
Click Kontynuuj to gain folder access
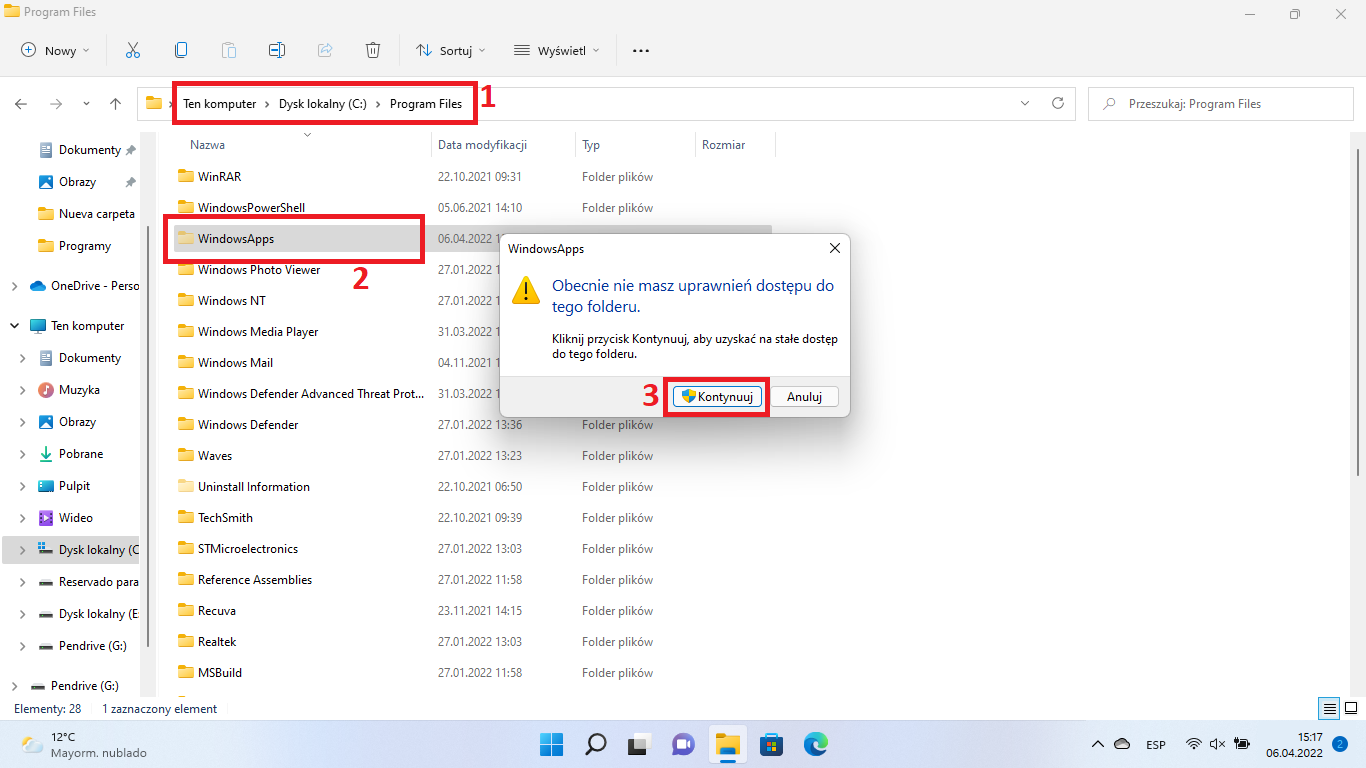717,397
